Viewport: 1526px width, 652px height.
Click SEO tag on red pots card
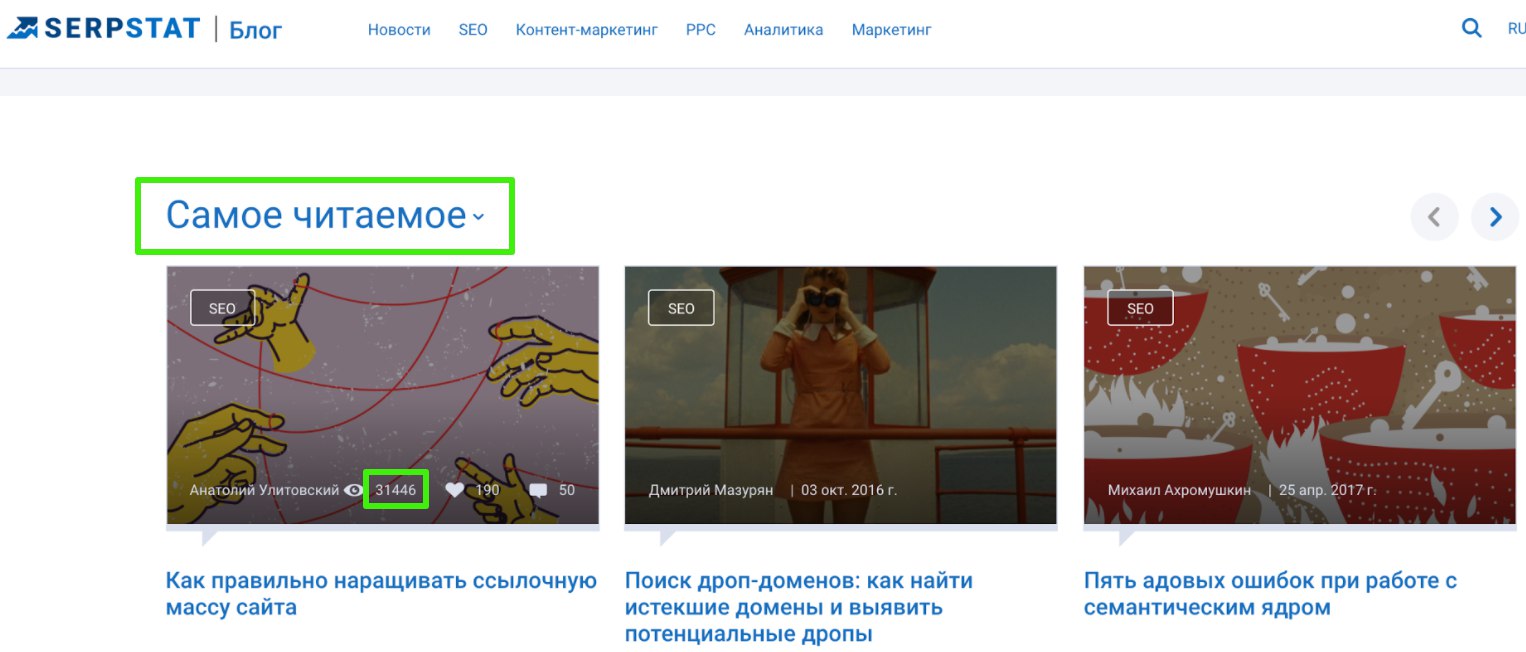[x=1140, y=308]
